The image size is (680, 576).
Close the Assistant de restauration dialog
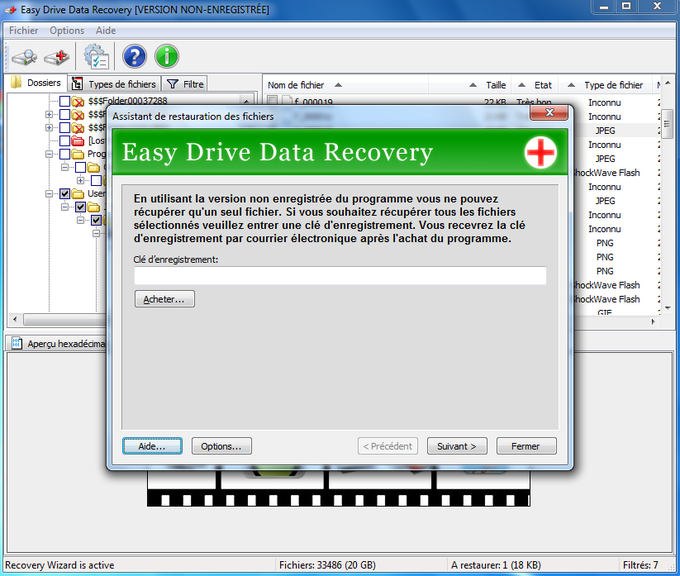pyautogui.click(x=549, y=113)
